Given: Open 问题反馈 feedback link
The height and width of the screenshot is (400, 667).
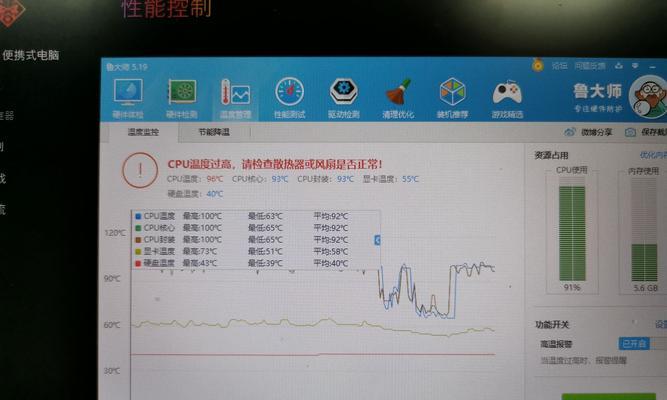Looking at the screenshot, I should 590,66.
